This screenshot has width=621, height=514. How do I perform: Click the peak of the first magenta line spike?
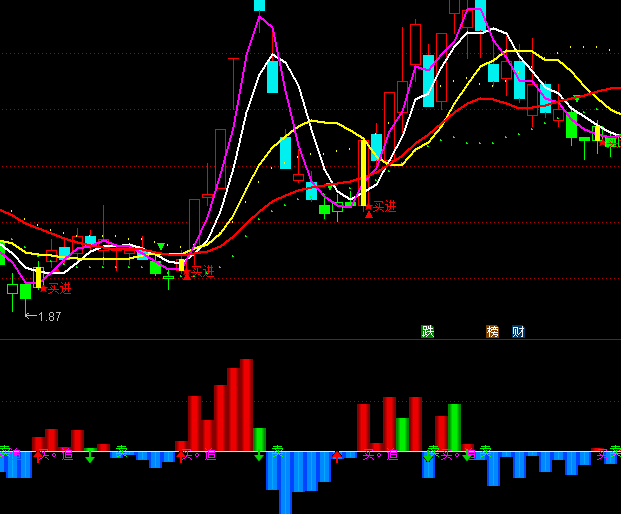click(x=260, y=17)
